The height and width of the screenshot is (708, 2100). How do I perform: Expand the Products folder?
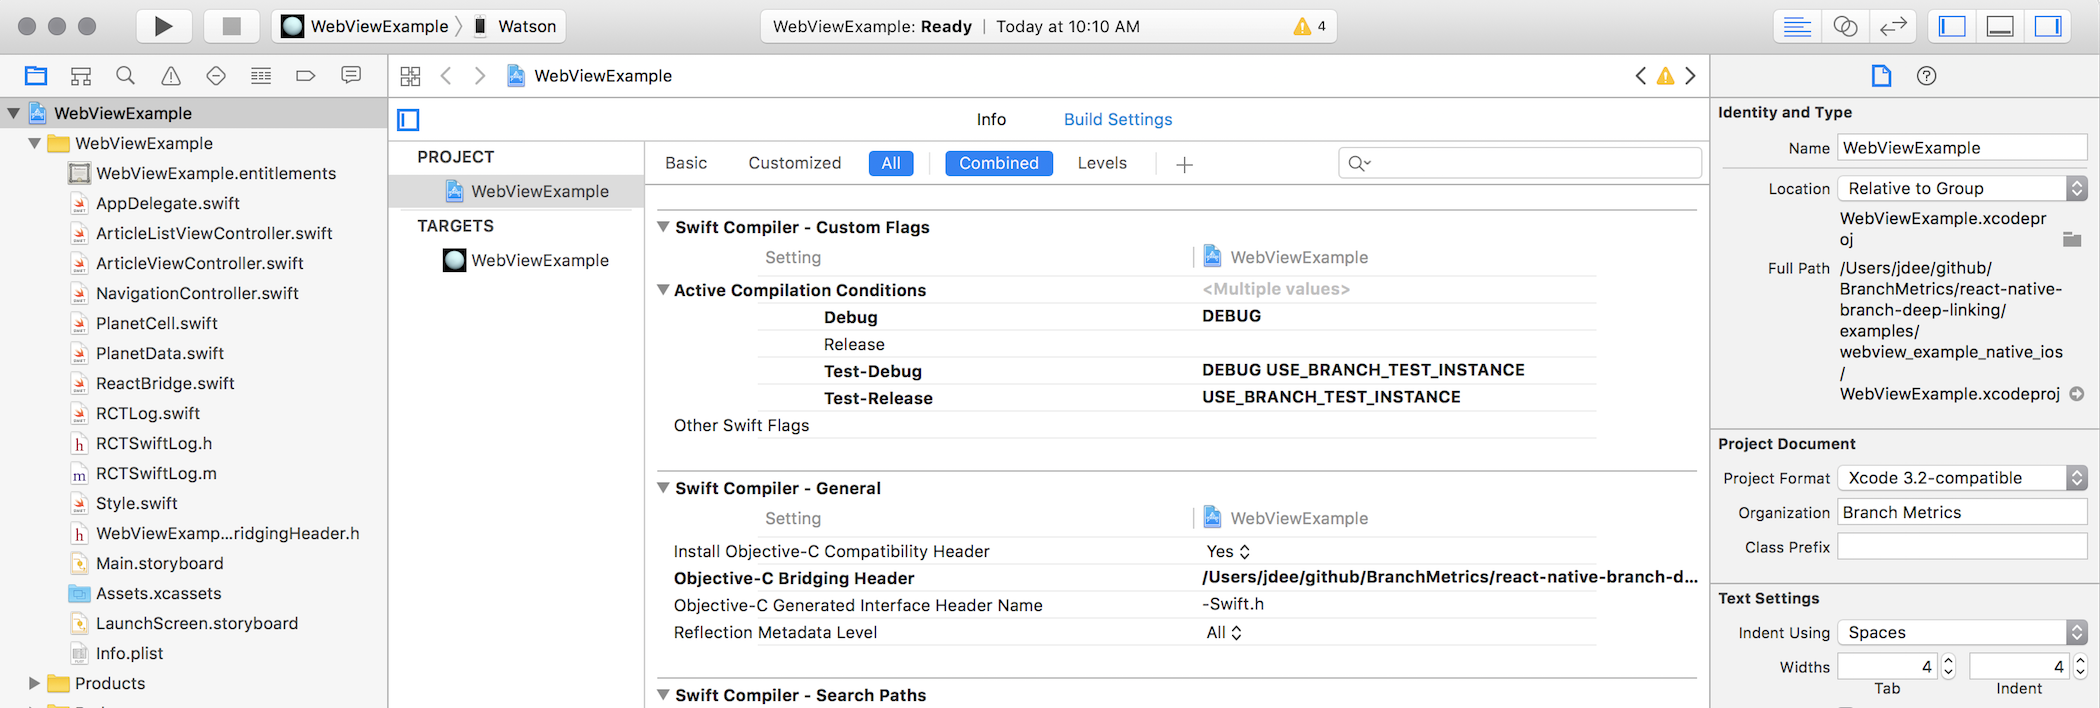[x=35, y=683]
